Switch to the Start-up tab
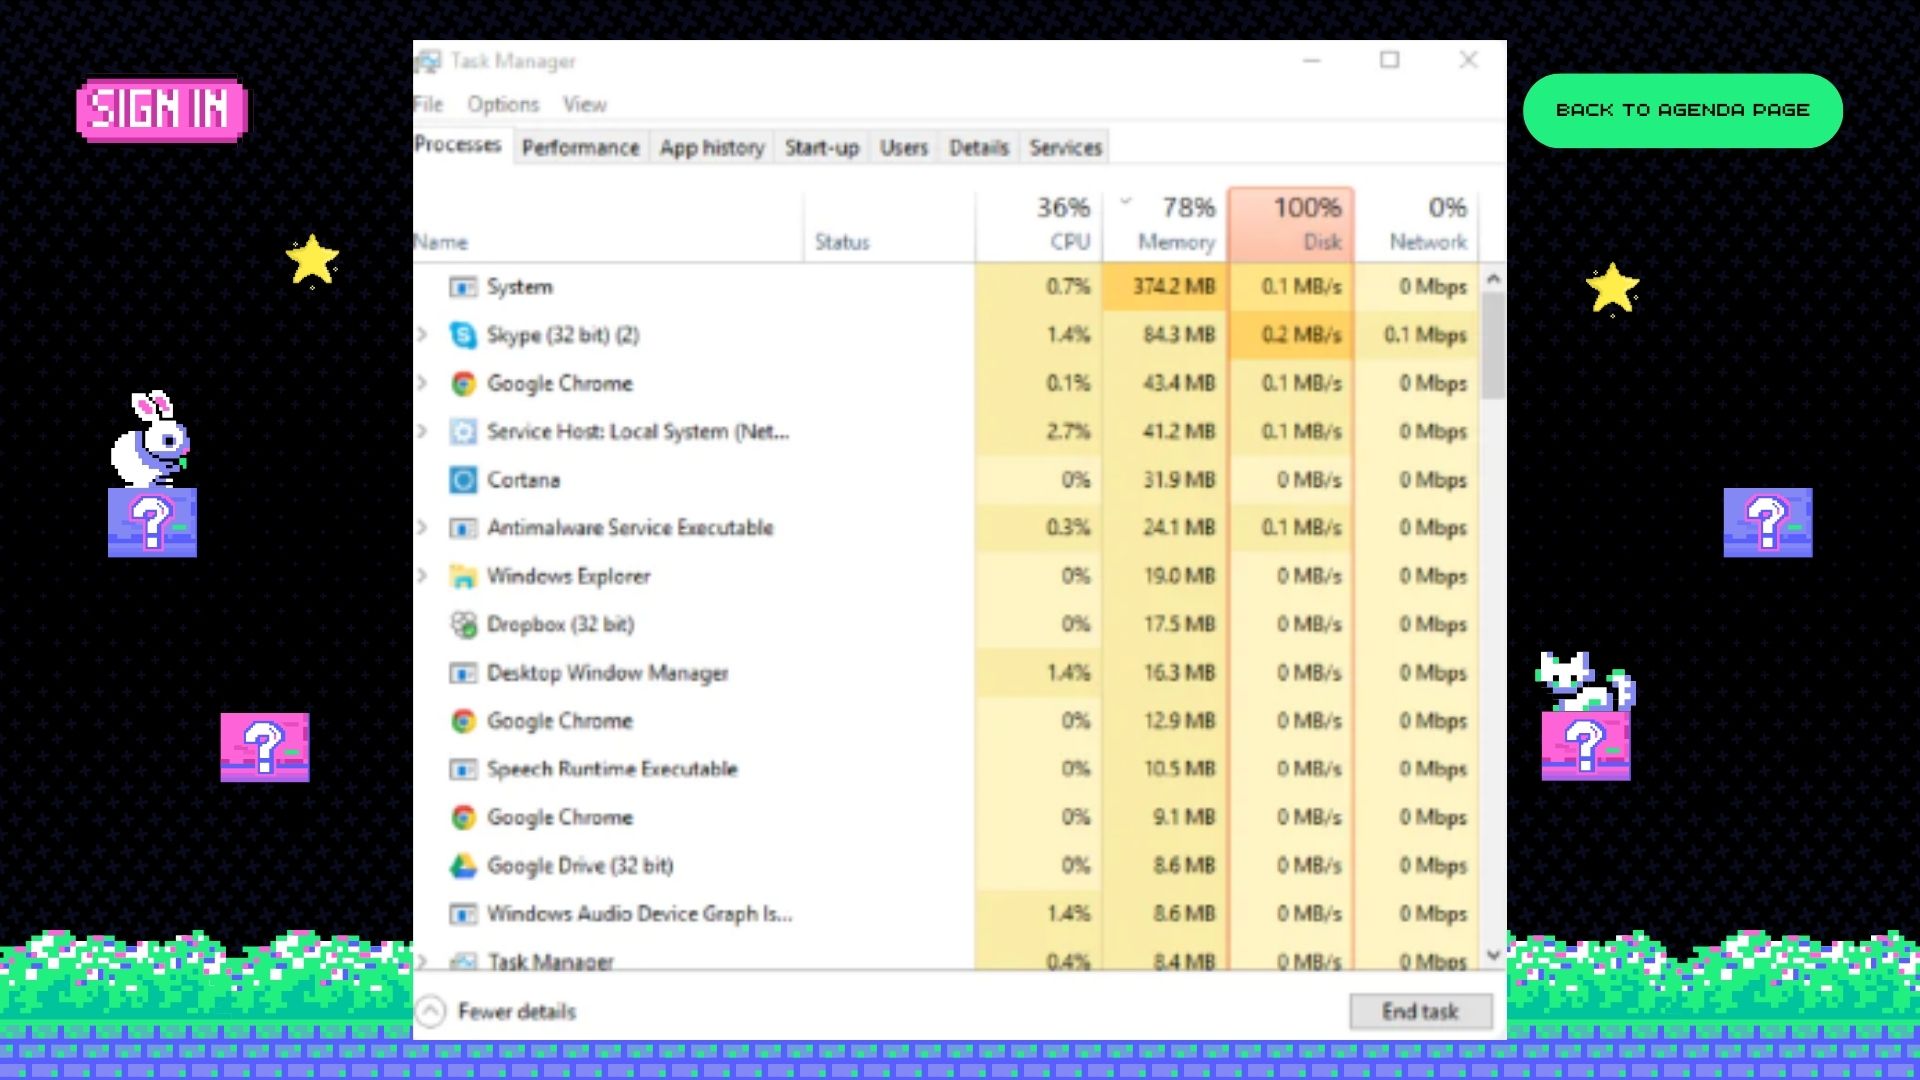1920x1080 pixels. 822,148
